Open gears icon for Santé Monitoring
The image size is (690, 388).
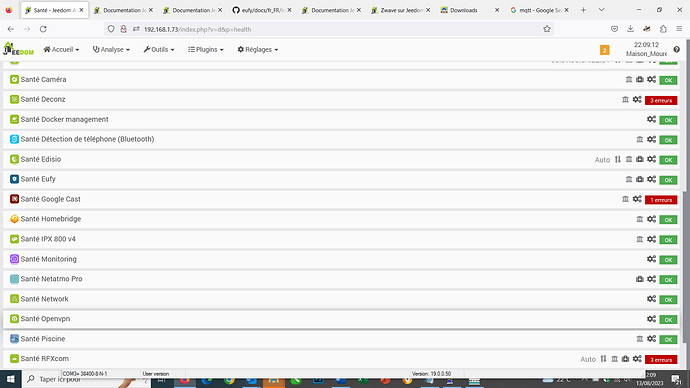tap(651, 259)
